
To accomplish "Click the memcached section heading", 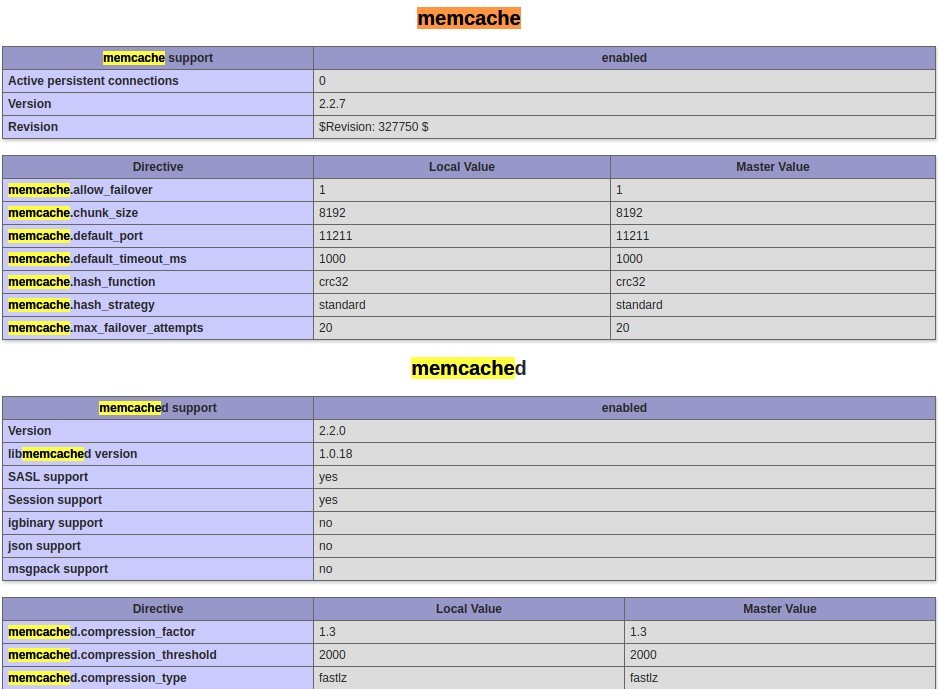I will pos(468,368).
